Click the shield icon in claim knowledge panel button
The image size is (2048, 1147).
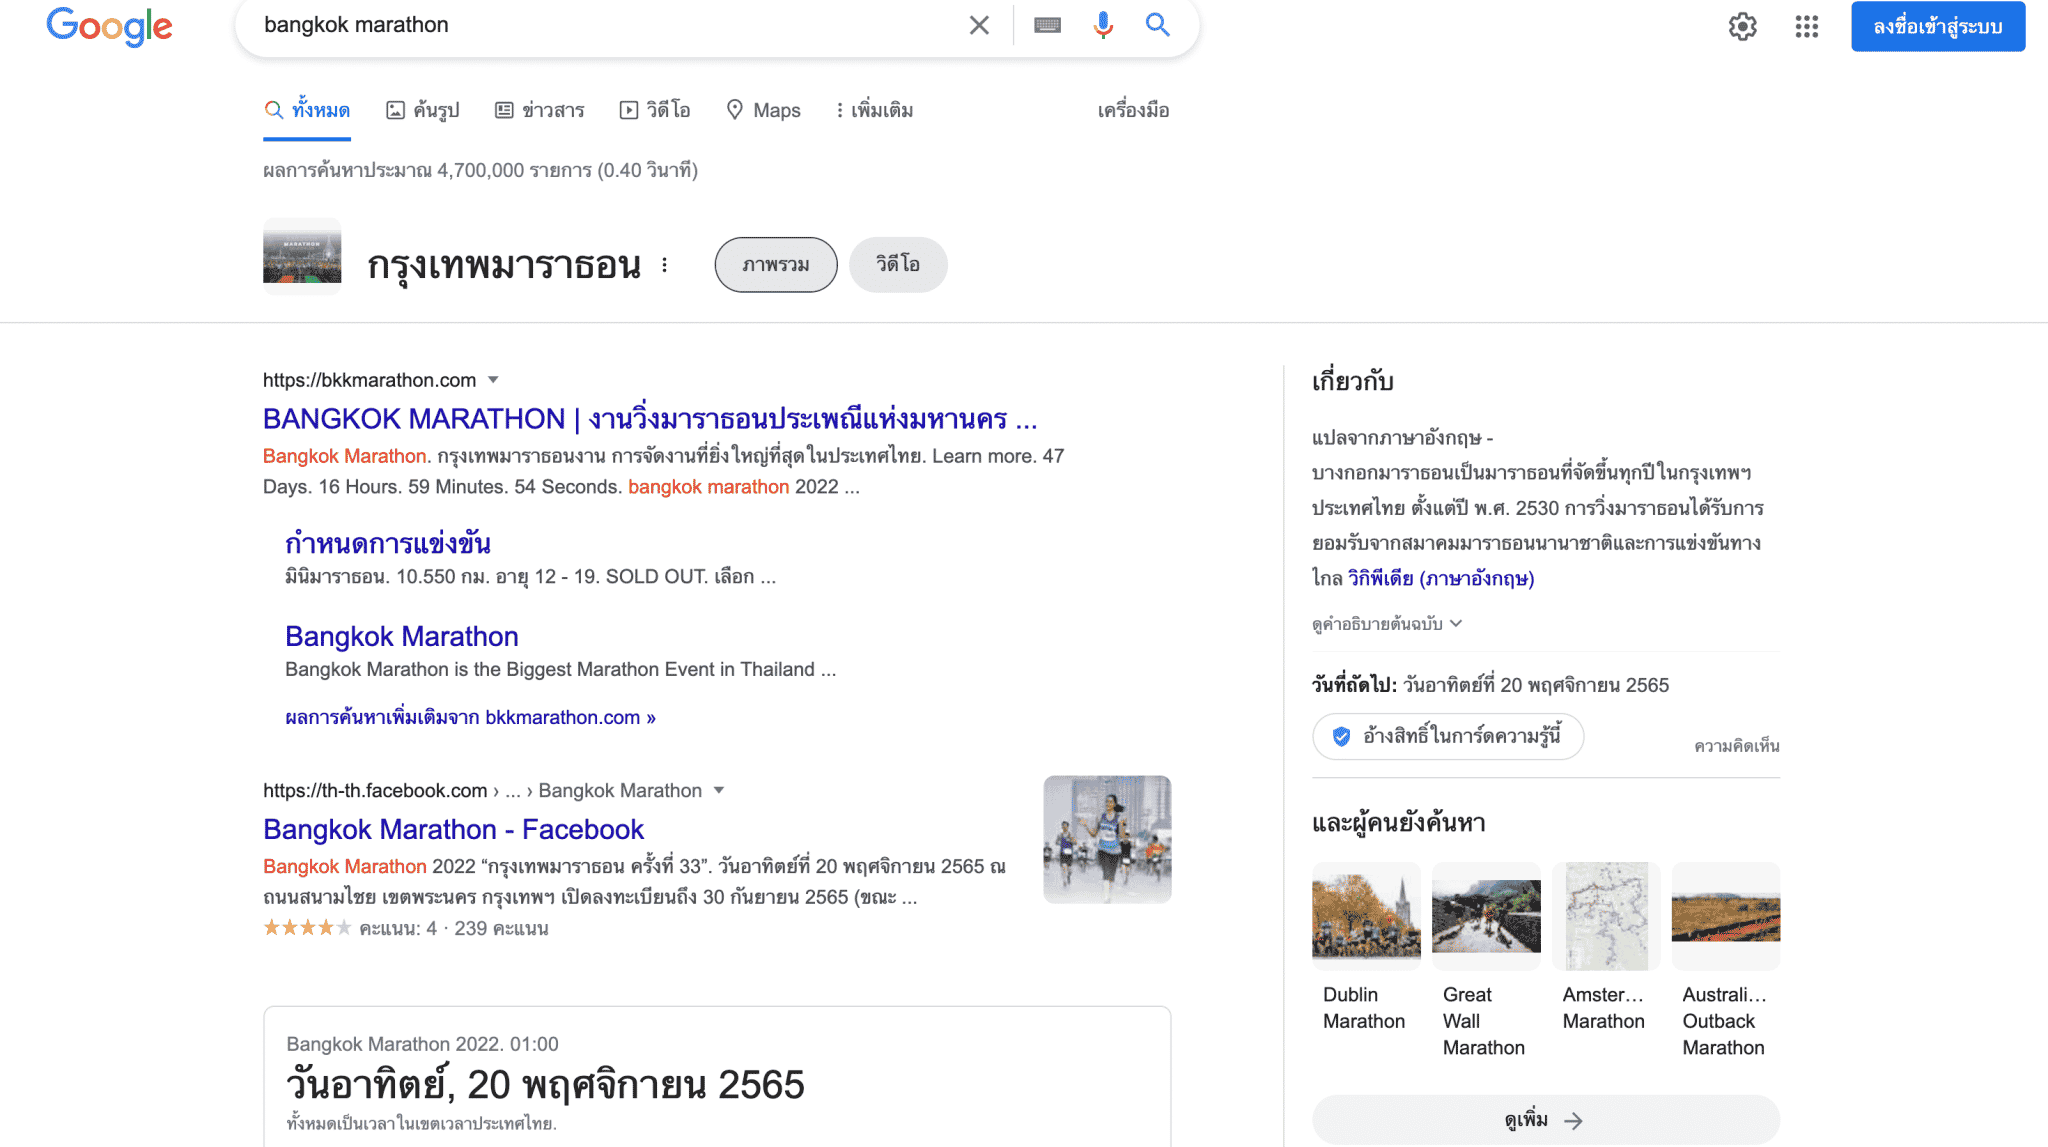(x=1341, y=737)
